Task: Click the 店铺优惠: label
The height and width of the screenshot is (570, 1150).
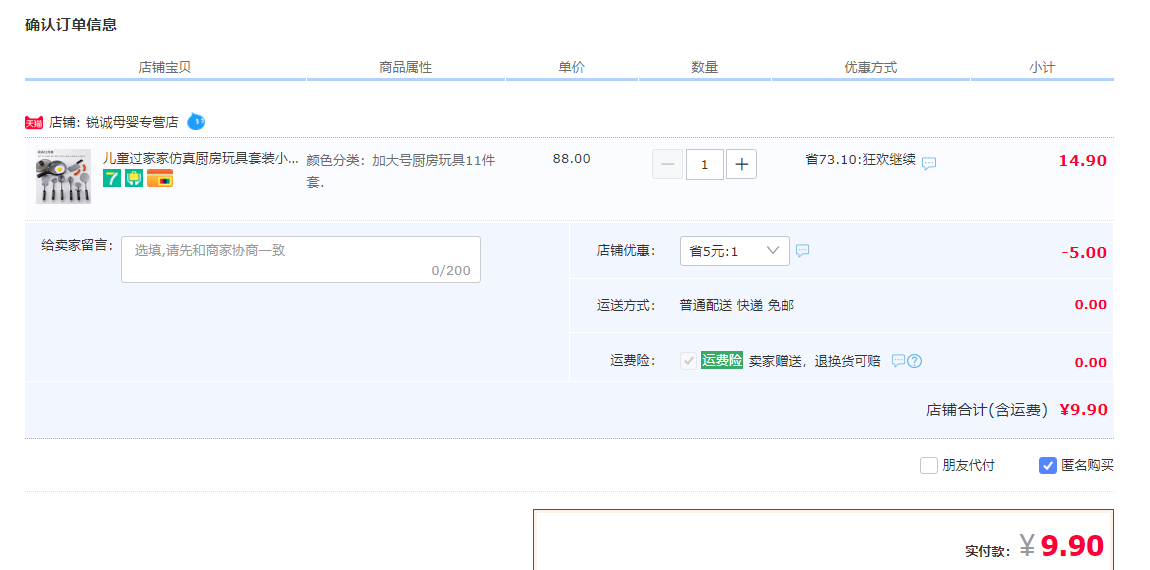Action: click(x=626, y=251)
